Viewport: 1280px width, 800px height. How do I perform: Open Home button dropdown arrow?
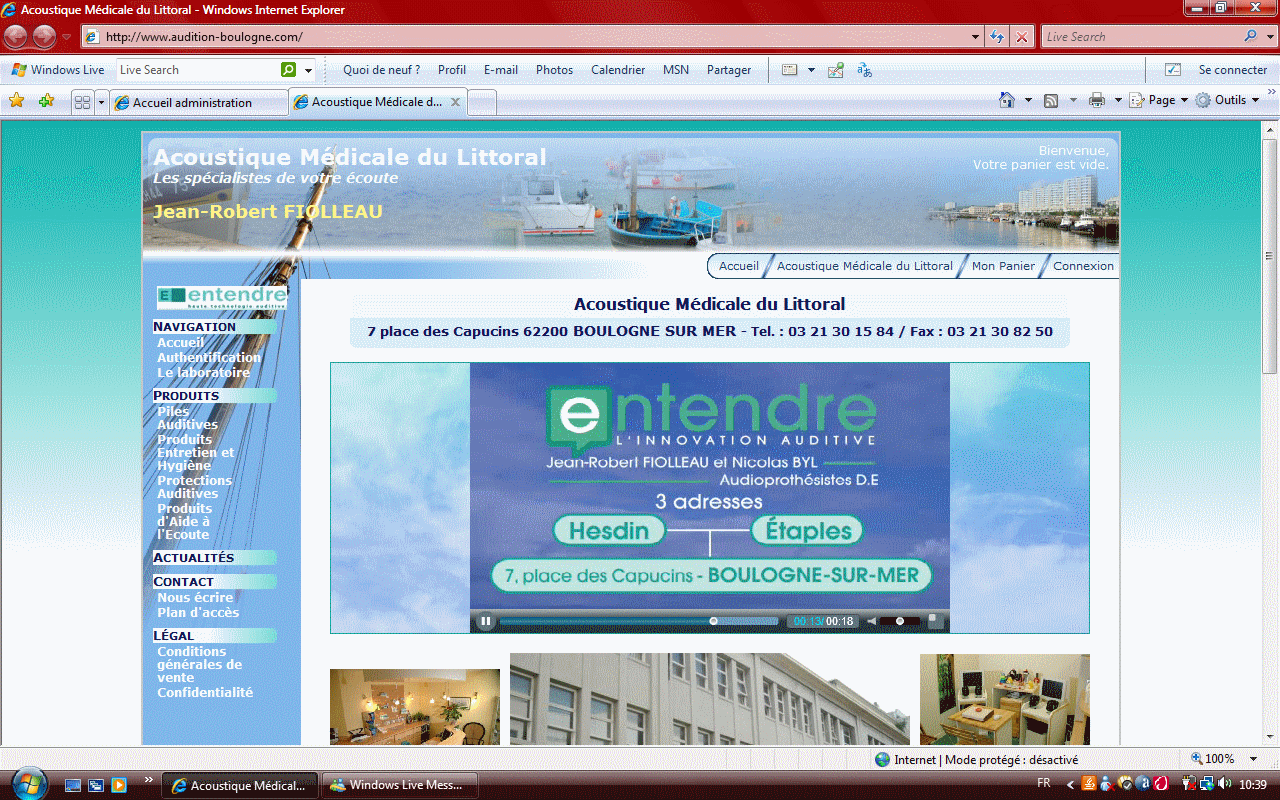coord(1028,100)
